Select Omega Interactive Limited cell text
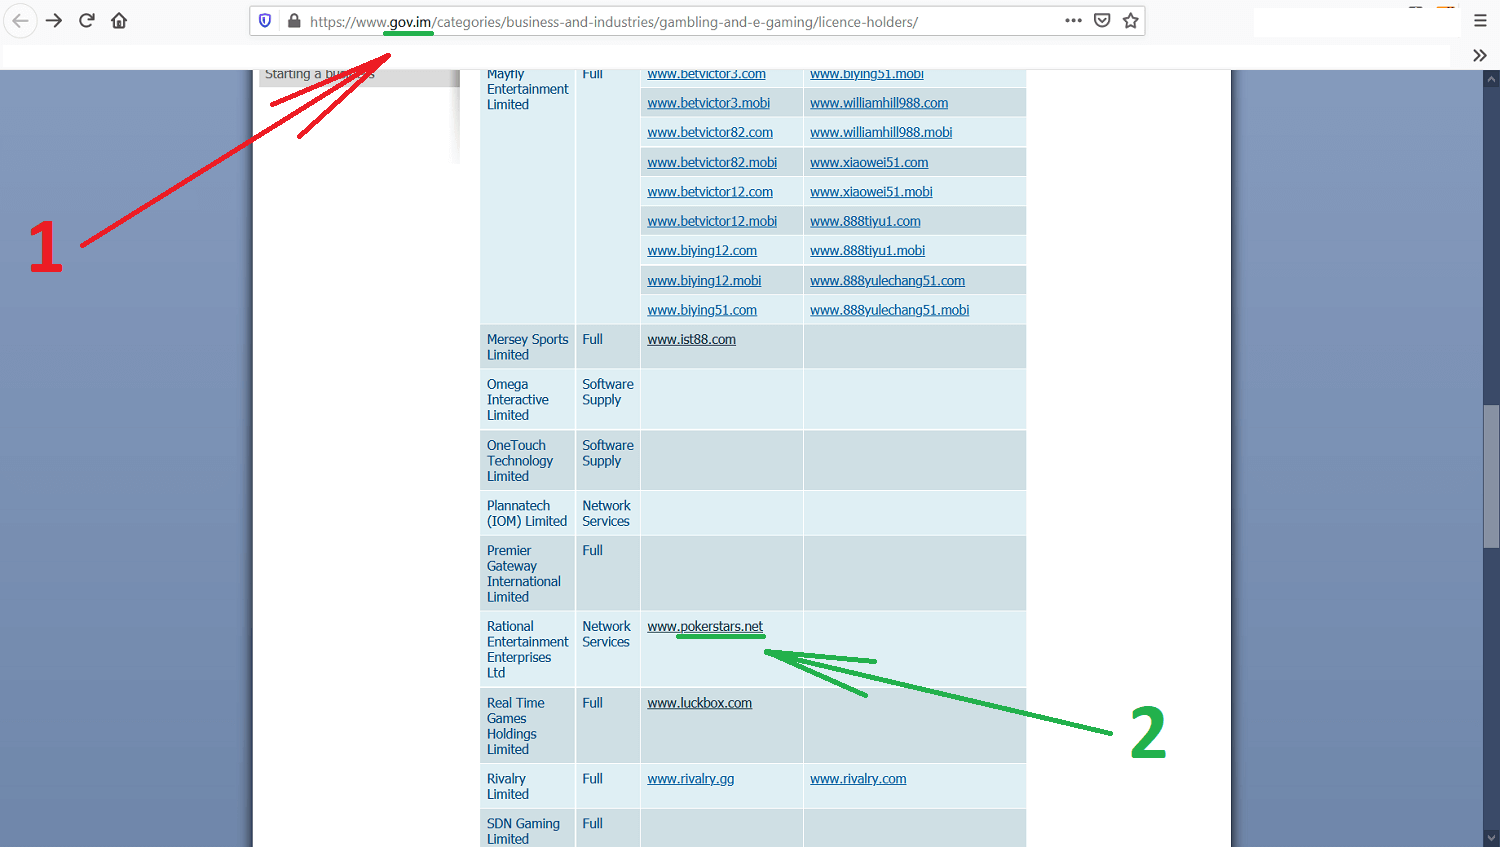Screen dimensions: 1500x847 point(518,400)
